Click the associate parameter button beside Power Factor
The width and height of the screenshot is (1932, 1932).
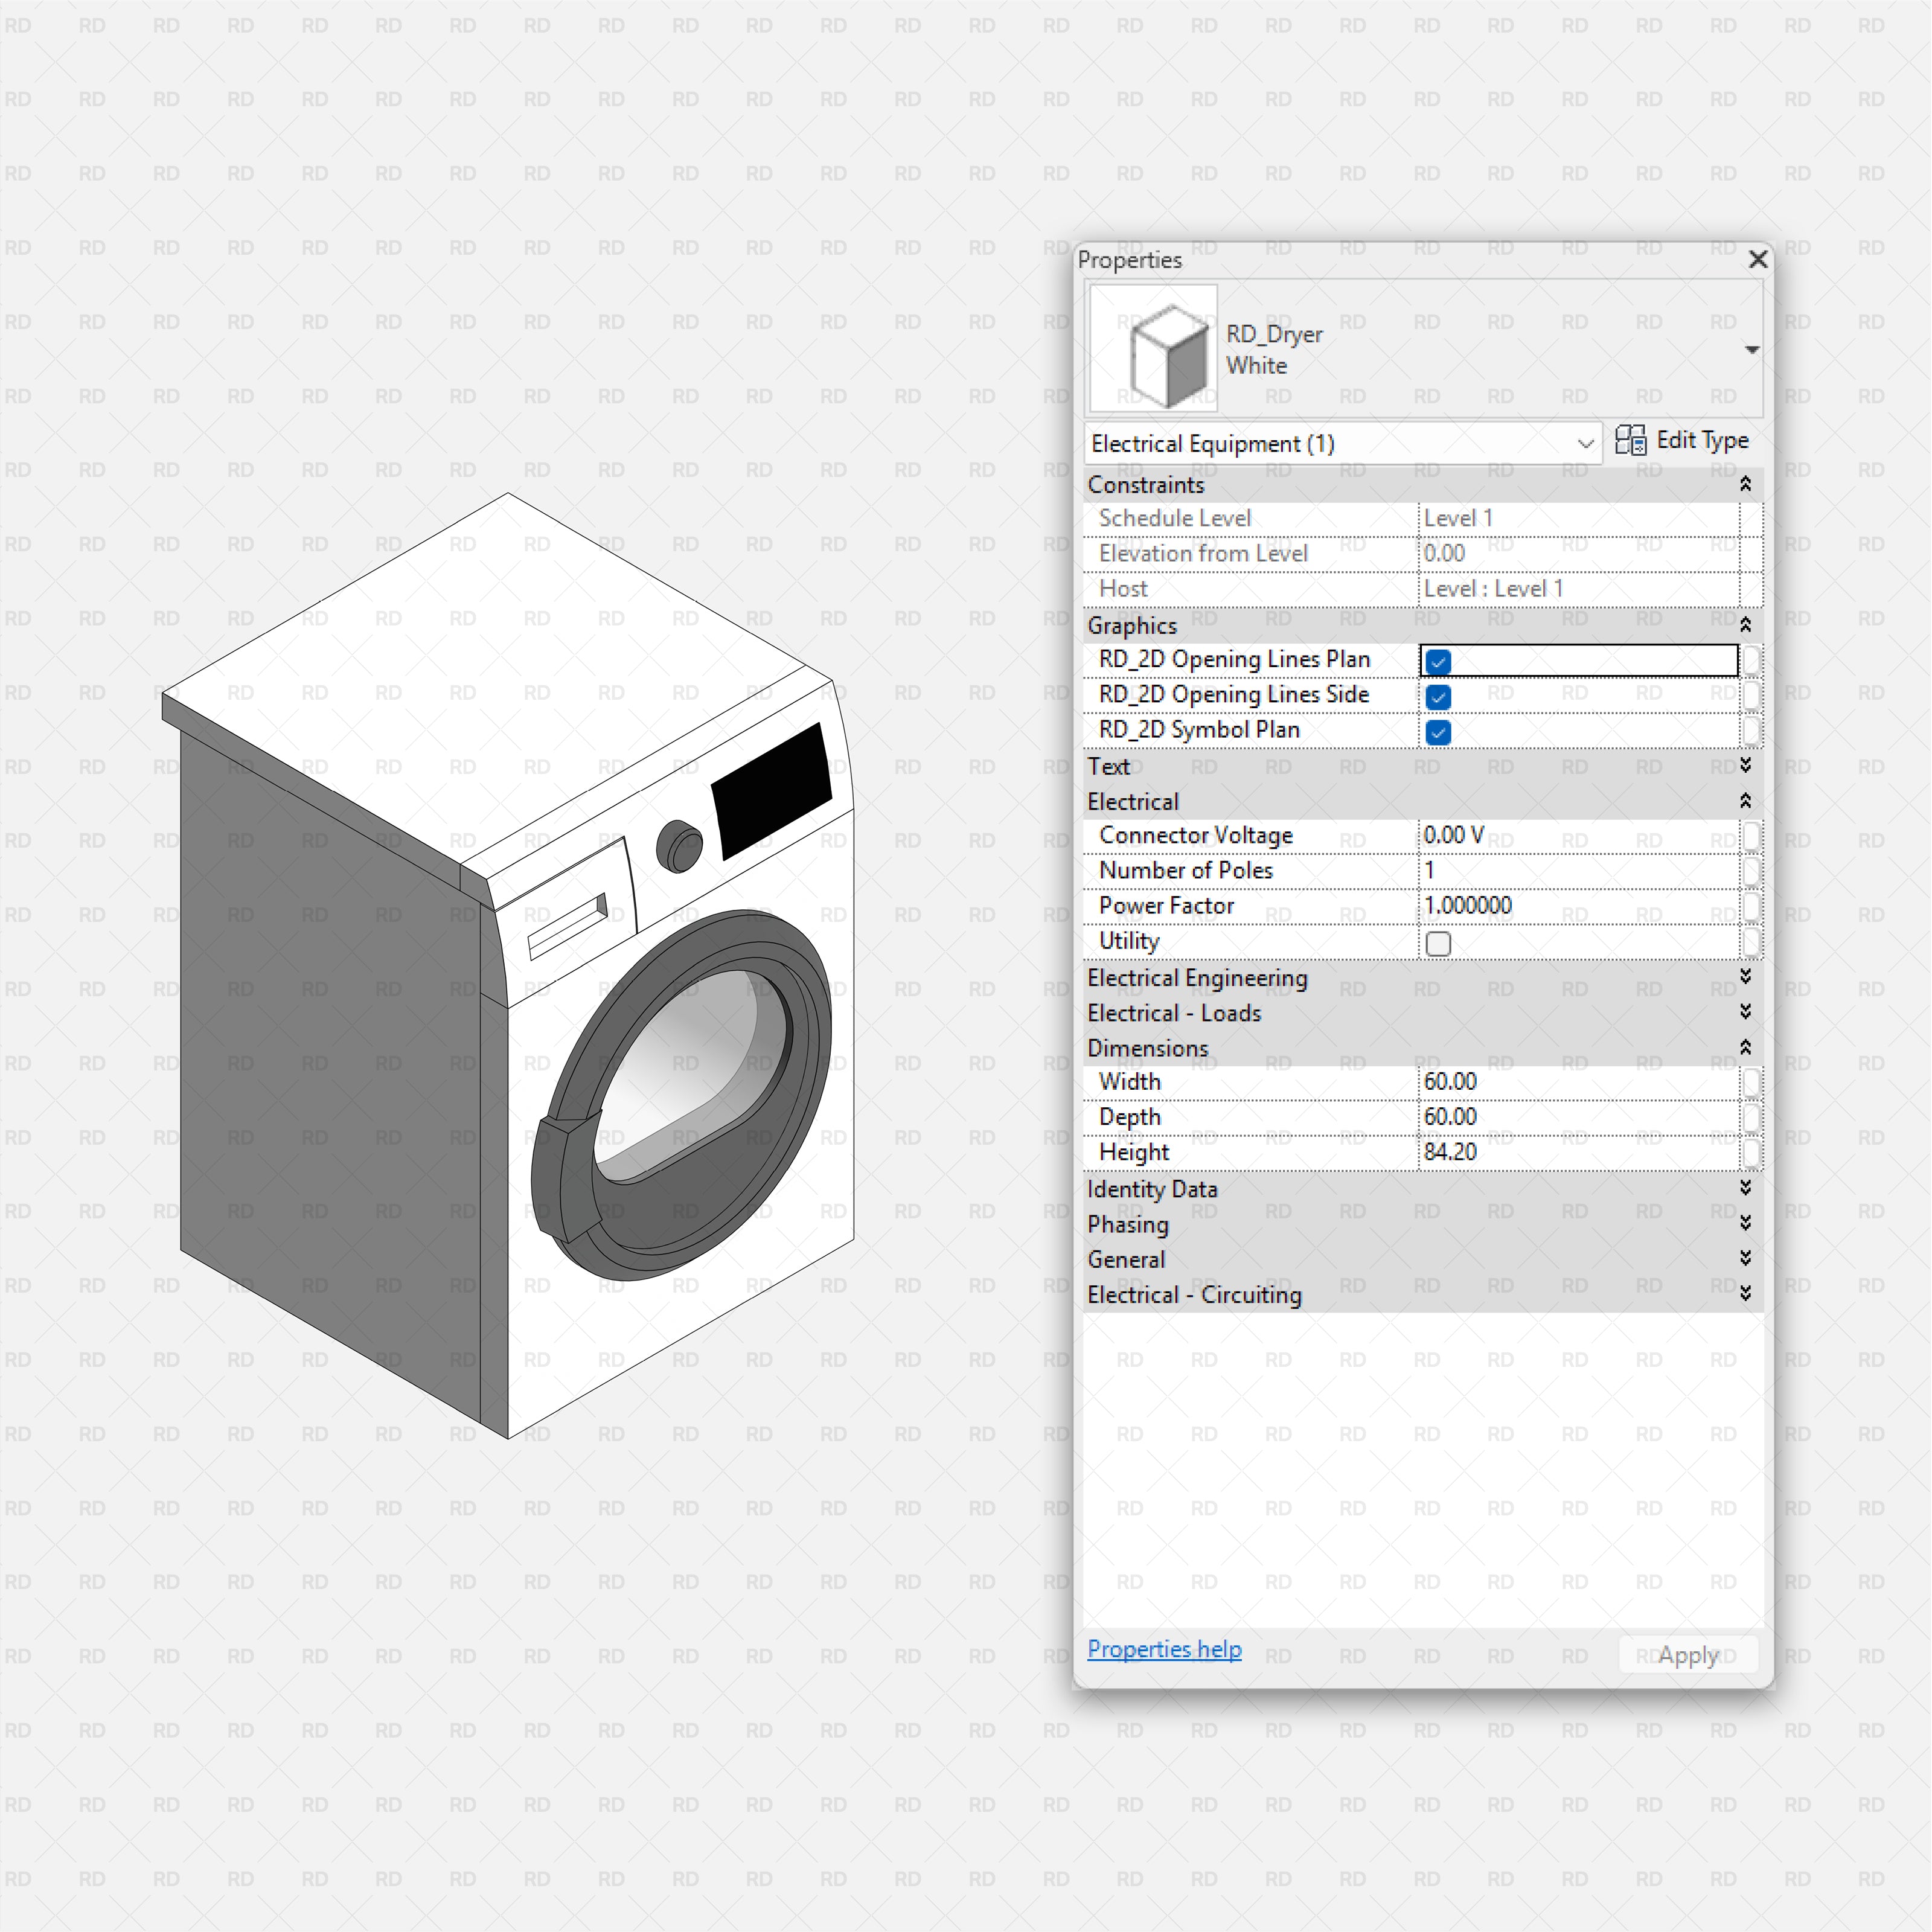coord(1752,908)
